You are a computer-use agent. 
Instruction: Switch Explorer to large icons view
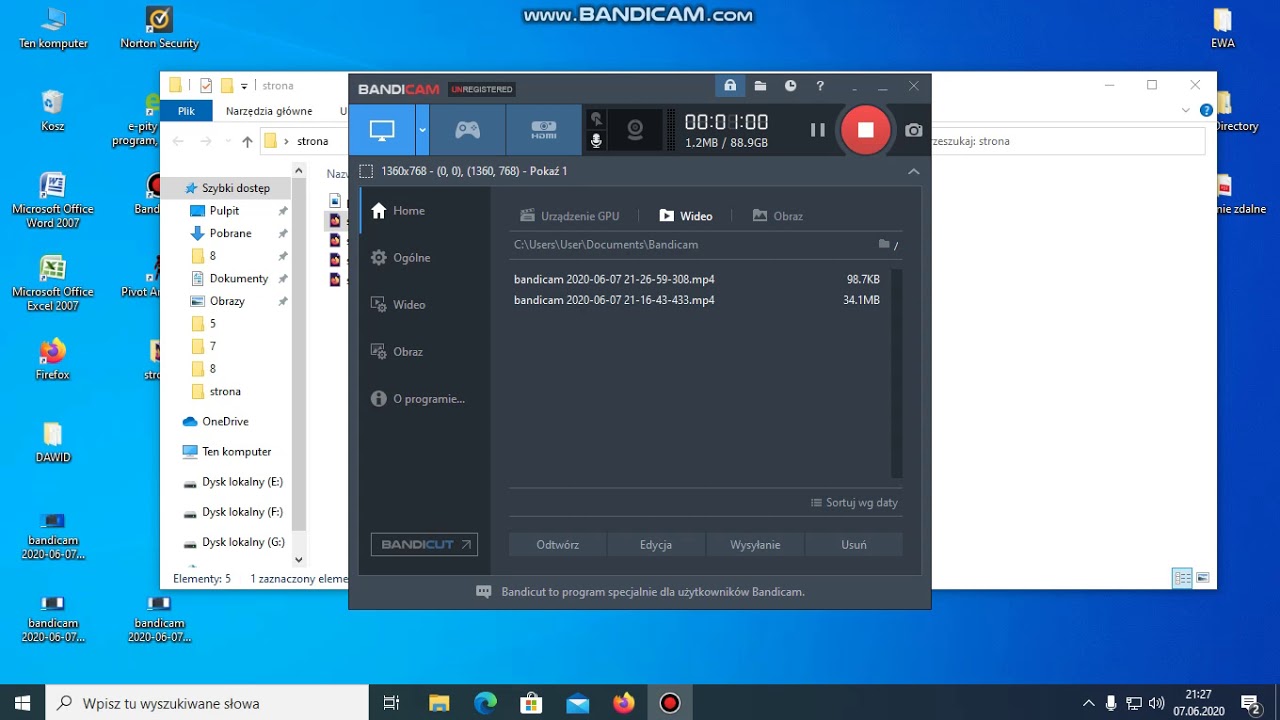[1203, 578]
